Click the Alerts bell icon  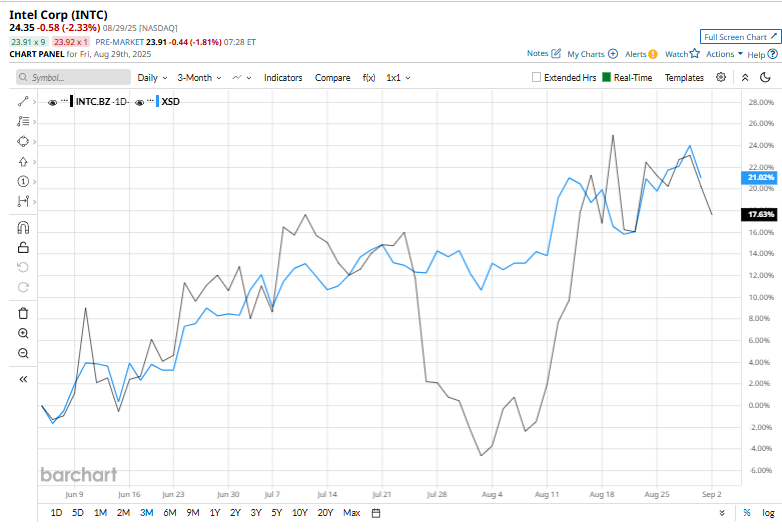[x=652, y=54]
